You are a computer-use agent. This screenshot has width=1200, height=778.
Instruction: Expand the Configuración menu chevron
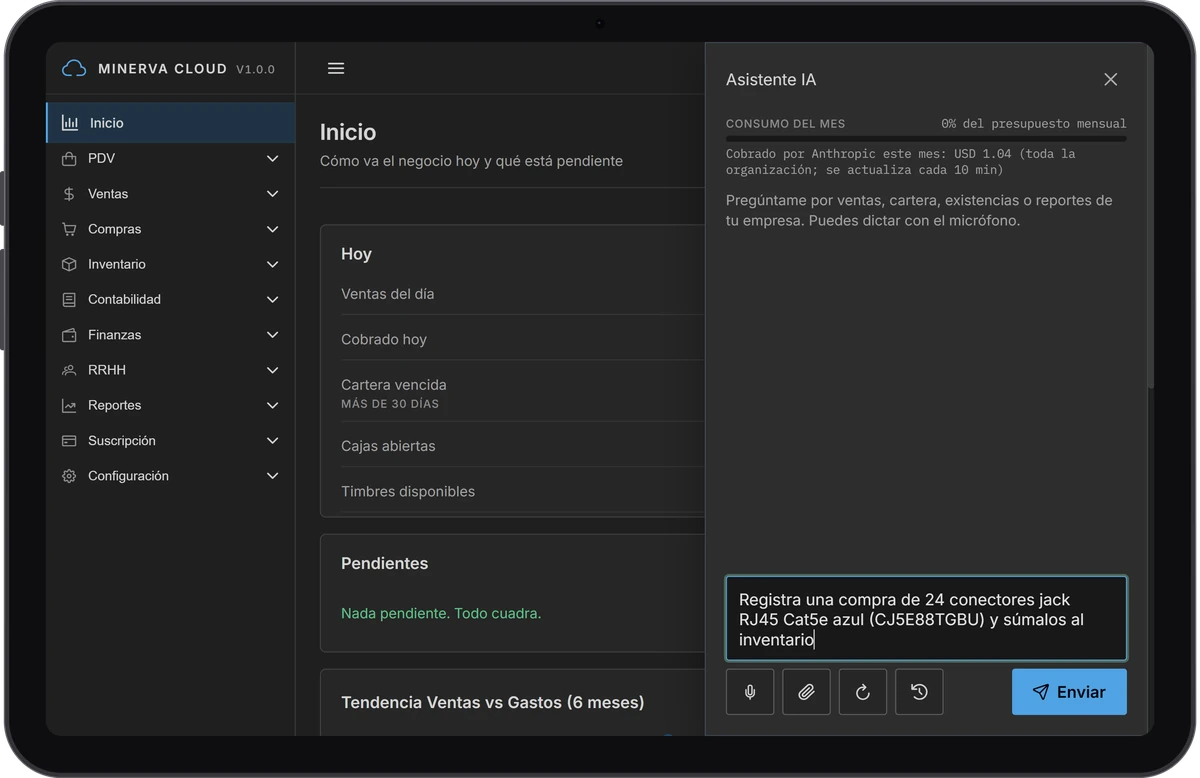273,476
